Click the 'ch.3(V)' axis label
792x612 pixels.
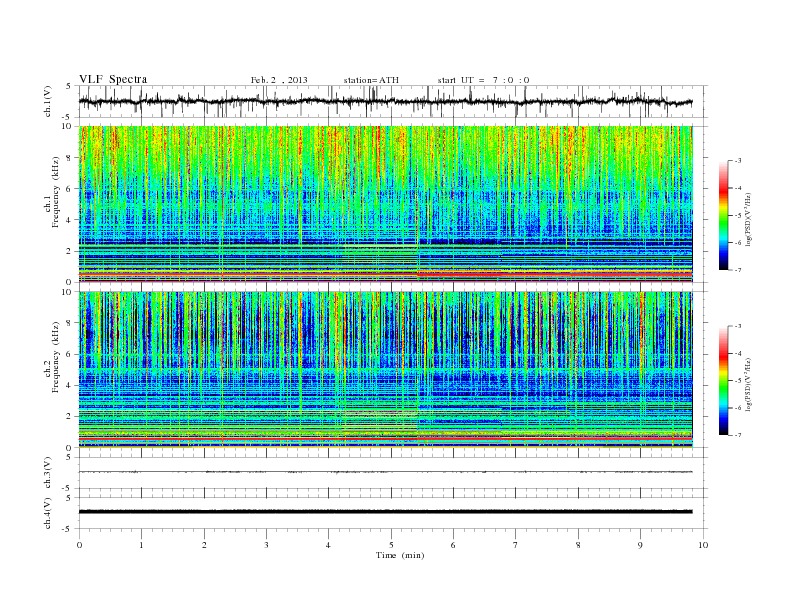click(x=48, y=473)
